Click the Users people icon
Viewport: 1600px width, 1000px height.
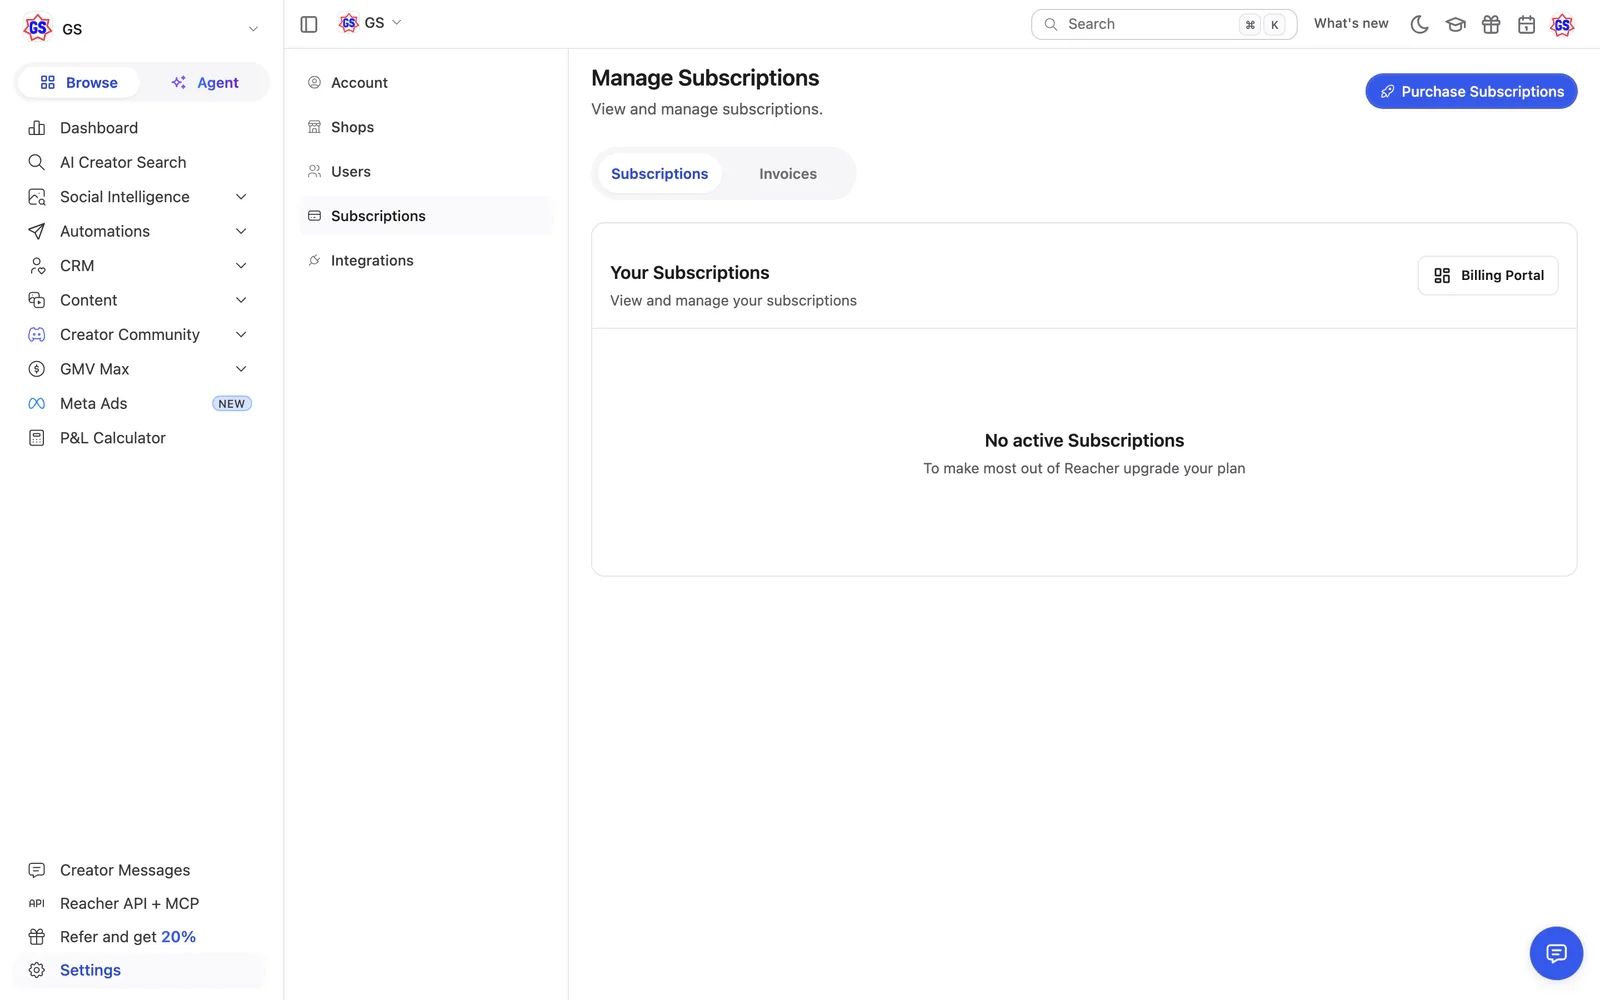[x=314, y=172]
